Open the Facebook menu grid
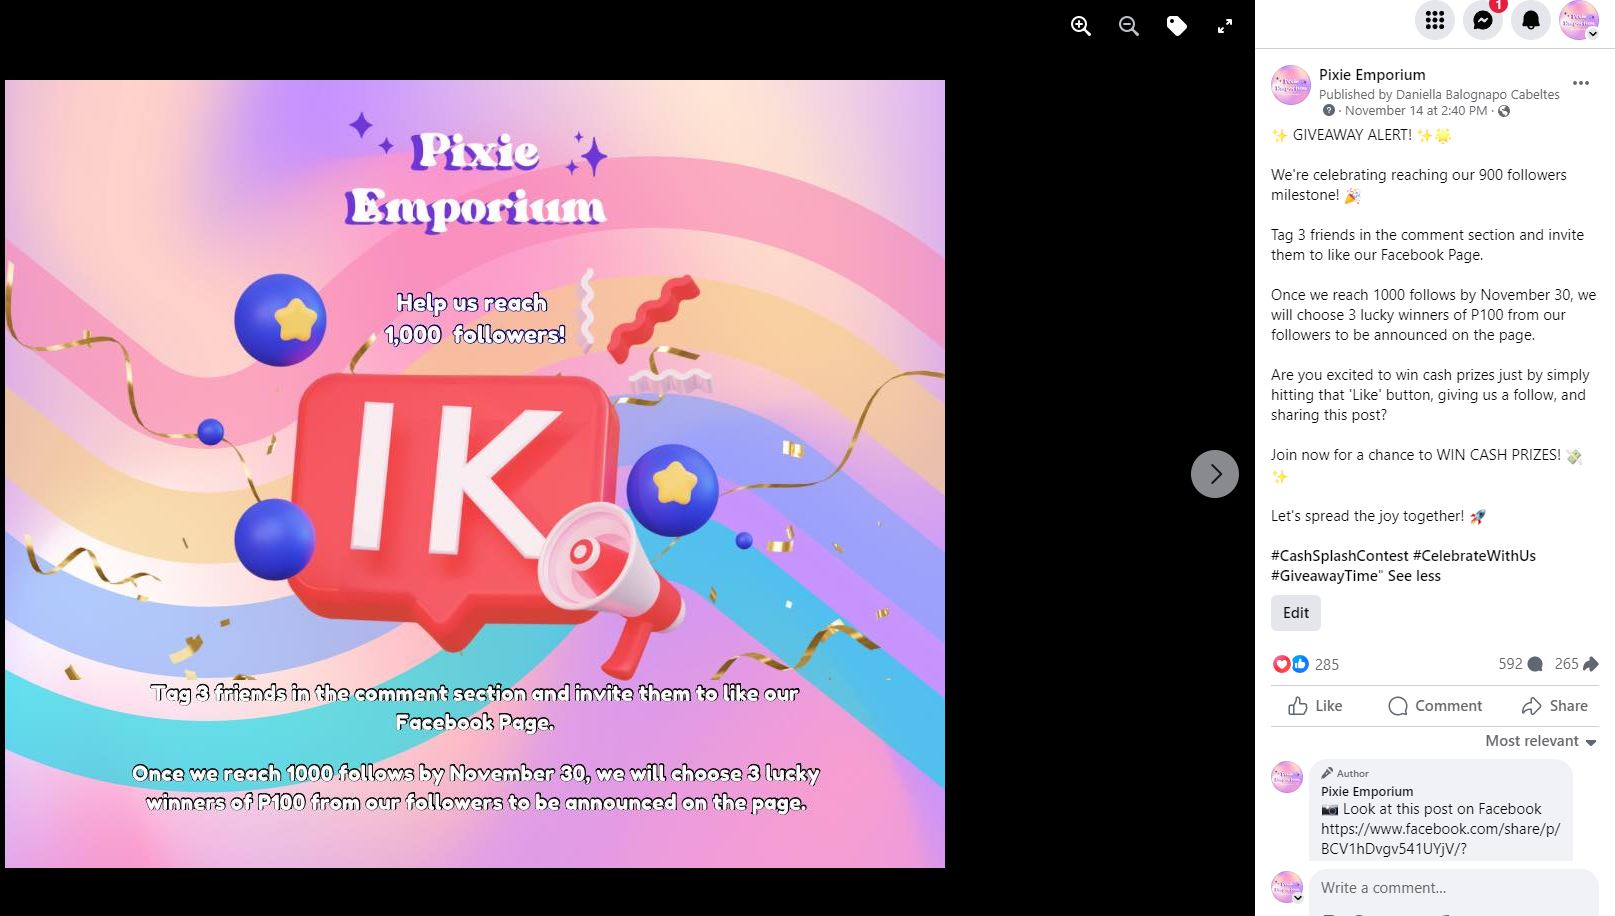Screen dimensions: 1615x916 point(1435,20)
